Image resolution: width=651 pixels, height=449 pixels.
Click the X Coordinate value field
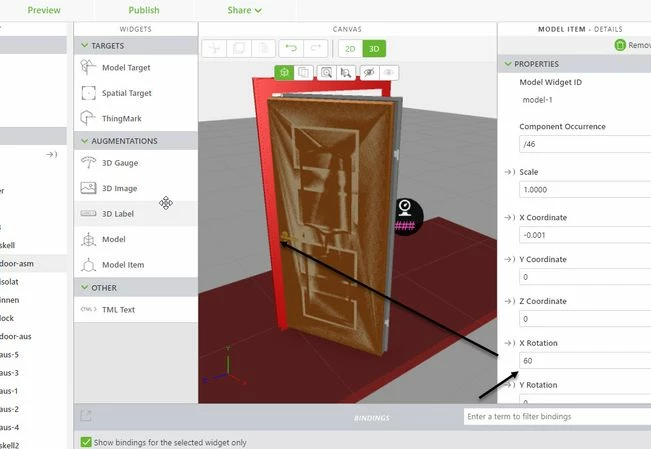pyautogui.click(x=585, y=235)
